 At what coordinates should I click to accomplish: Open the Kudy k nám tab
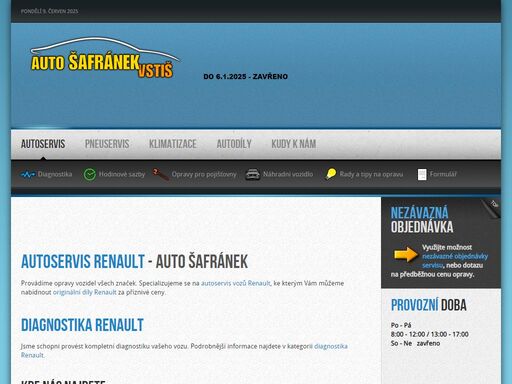[294, 144]
